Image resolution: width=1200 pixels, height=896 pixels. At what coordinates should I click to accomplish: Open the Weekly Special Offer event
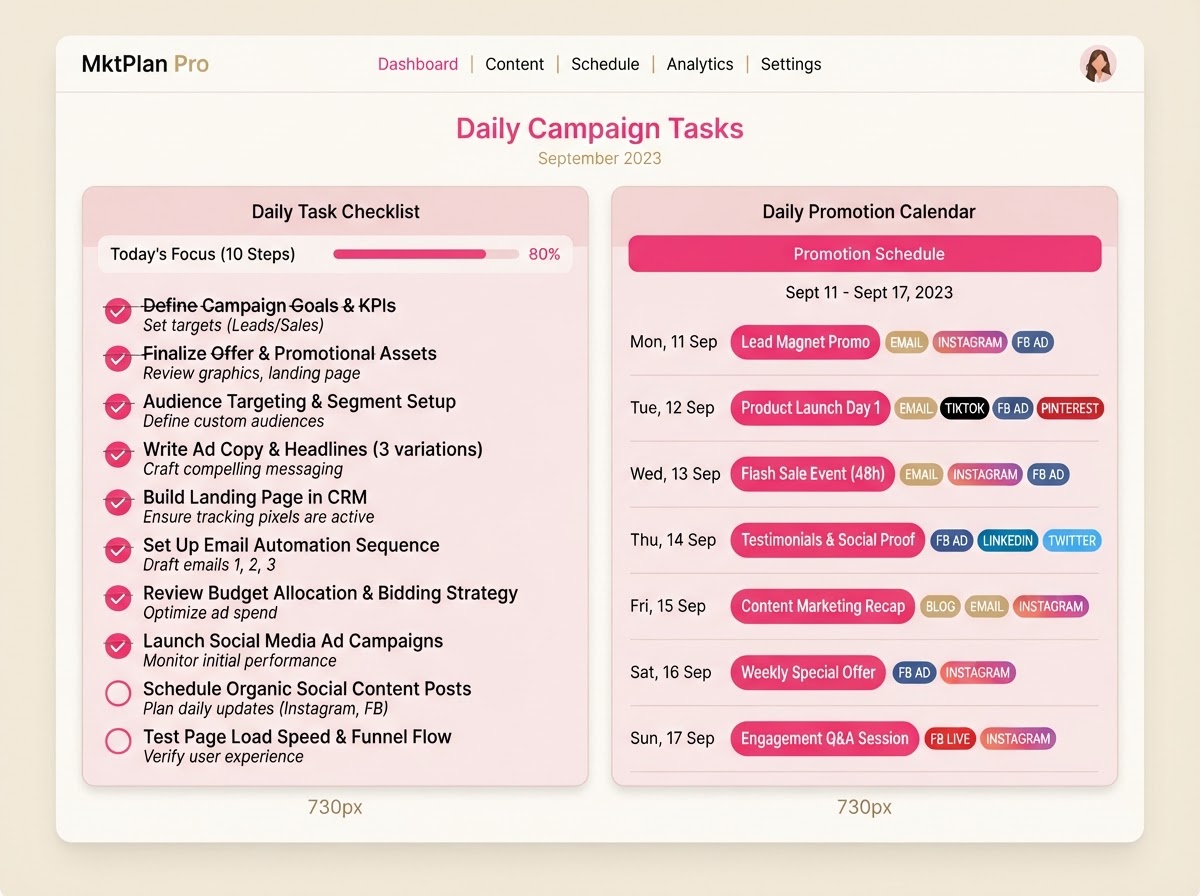click(x=808, y=672)
